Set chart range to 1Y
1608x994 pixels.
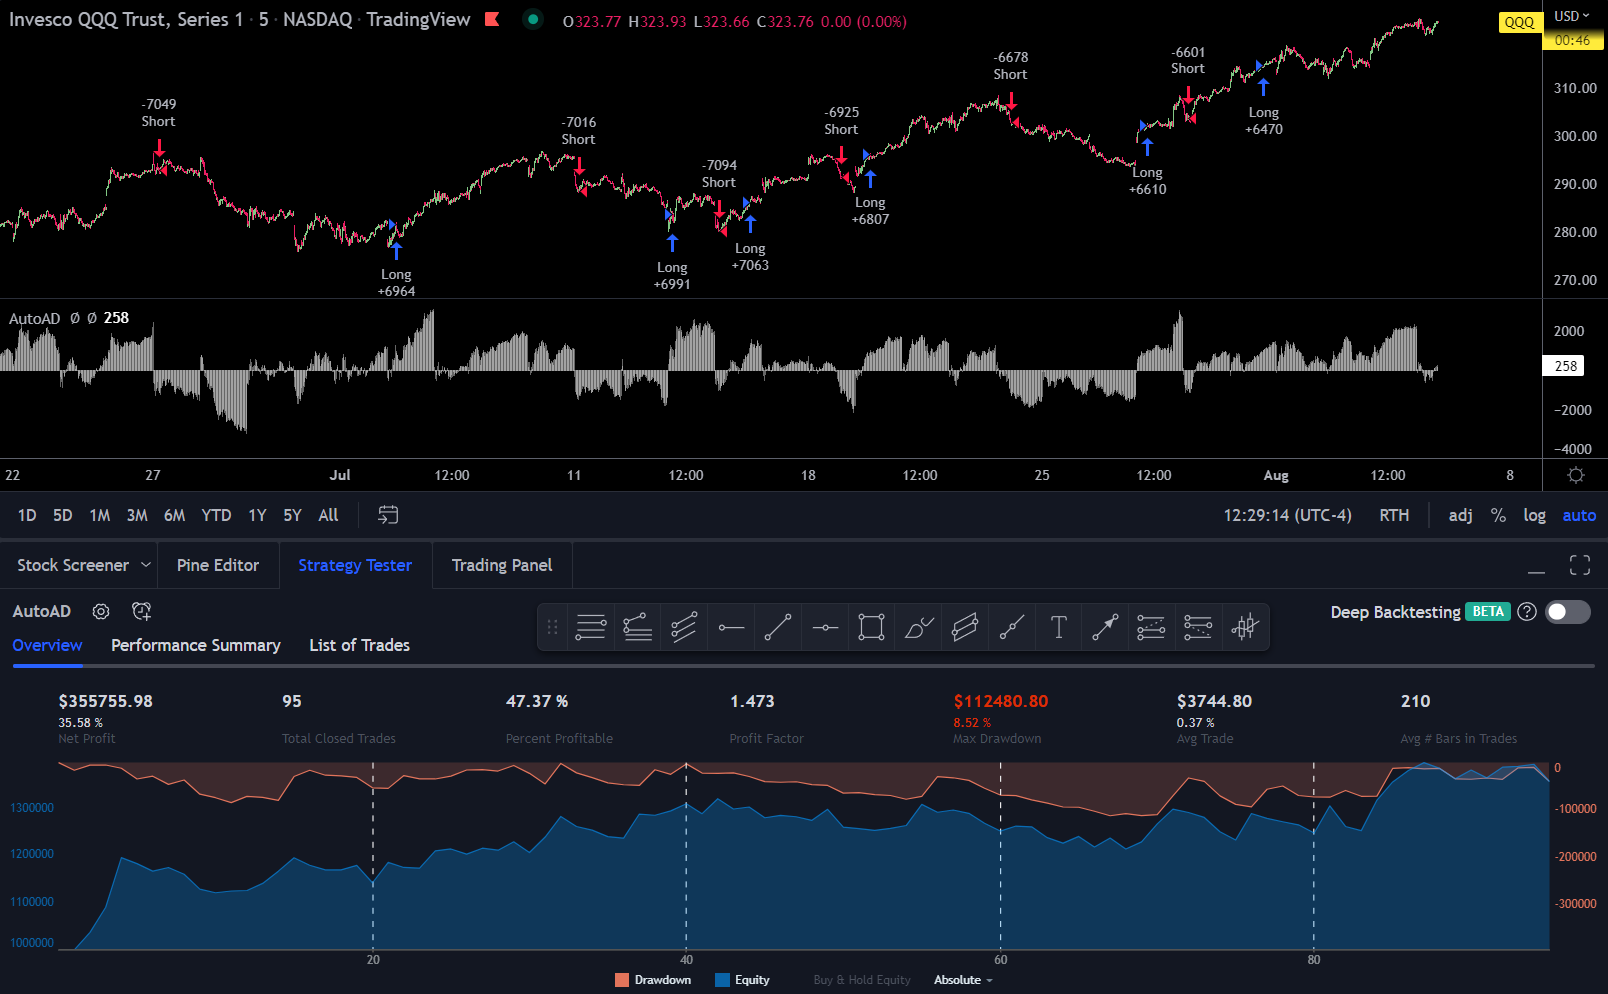[257, 515]
